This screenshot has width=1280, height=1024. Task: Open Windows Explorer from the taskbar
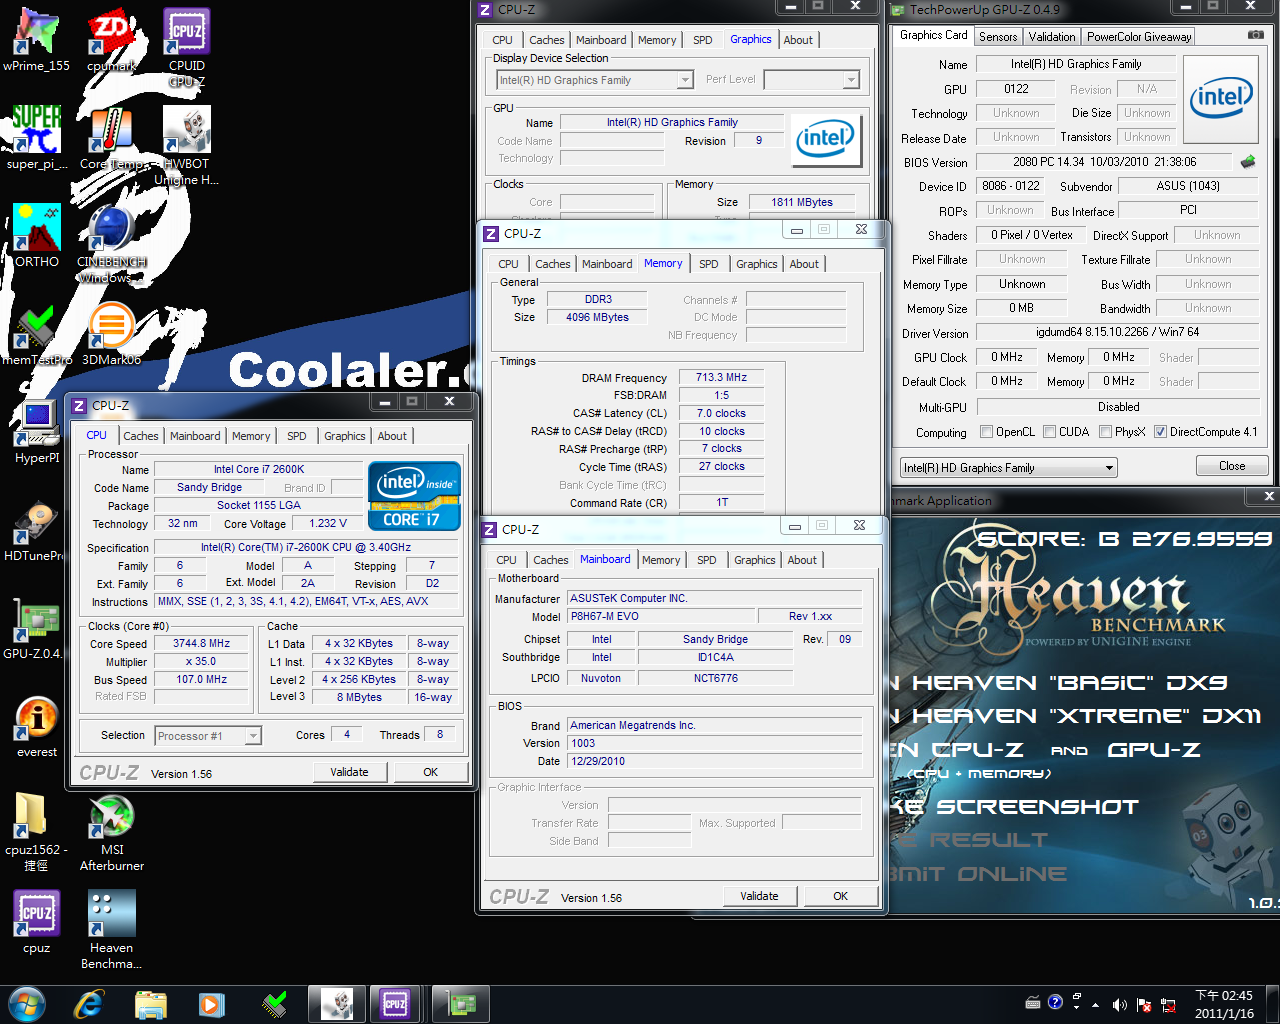click(150, 1003)
